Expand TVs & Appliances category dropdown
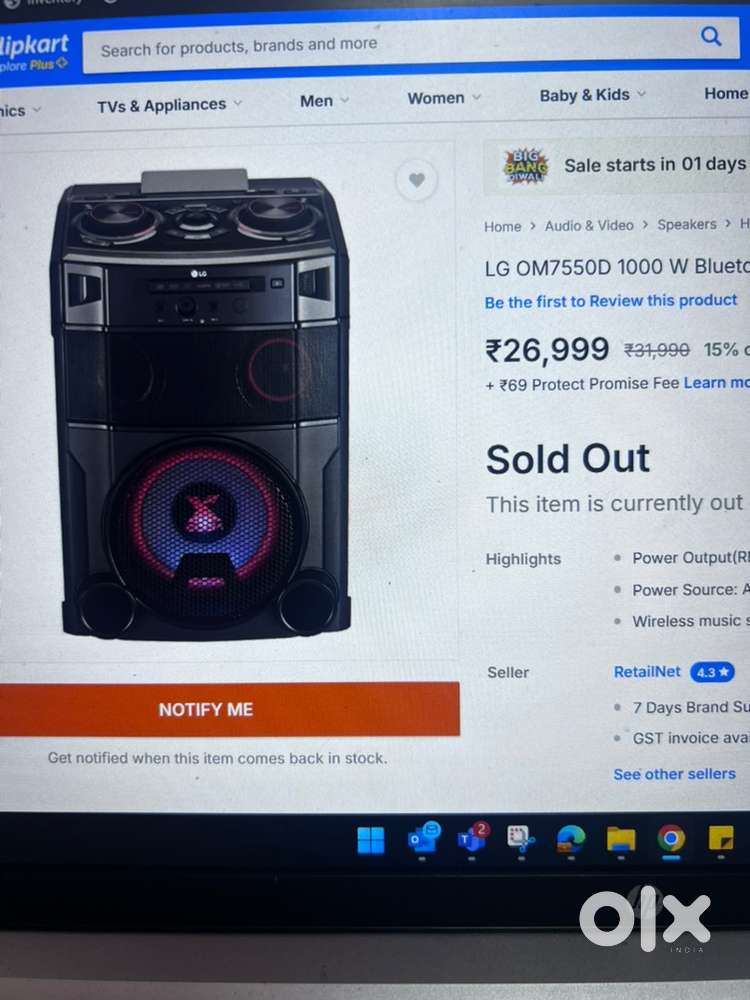Image resolution: width=750 pixels, height=1000 pixels. (169, 105)
